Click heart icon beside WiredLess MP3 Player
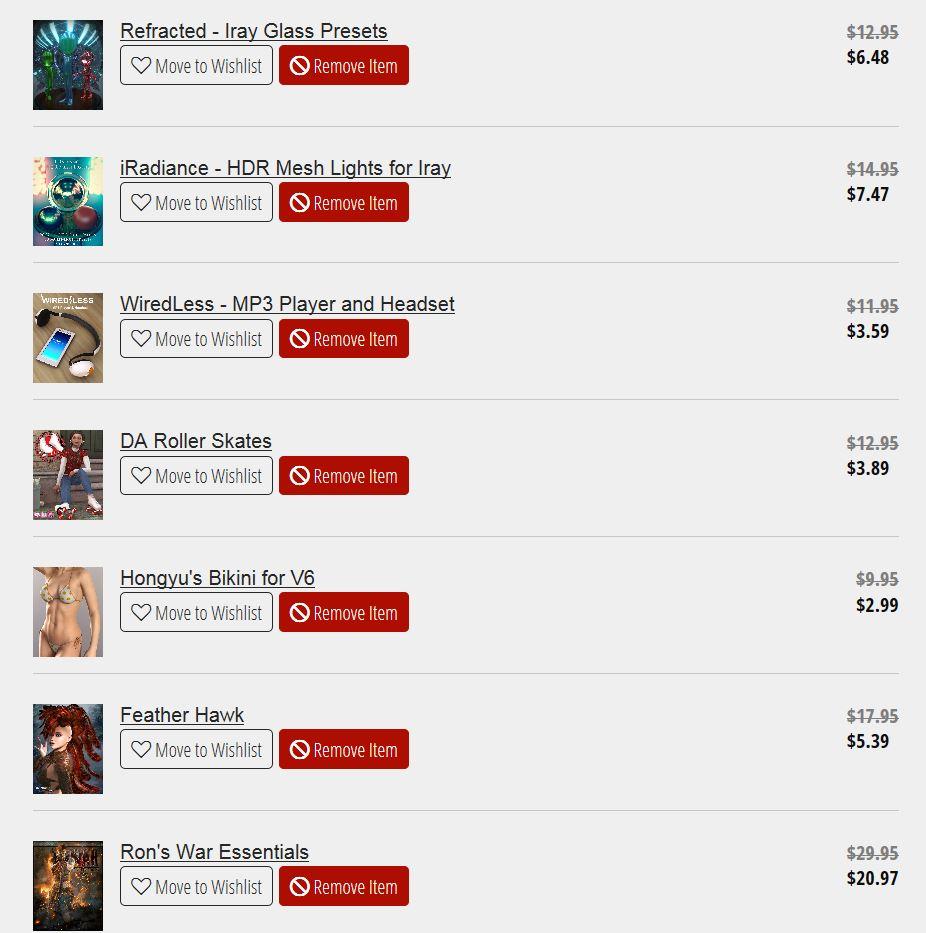 tap(141, 338)
